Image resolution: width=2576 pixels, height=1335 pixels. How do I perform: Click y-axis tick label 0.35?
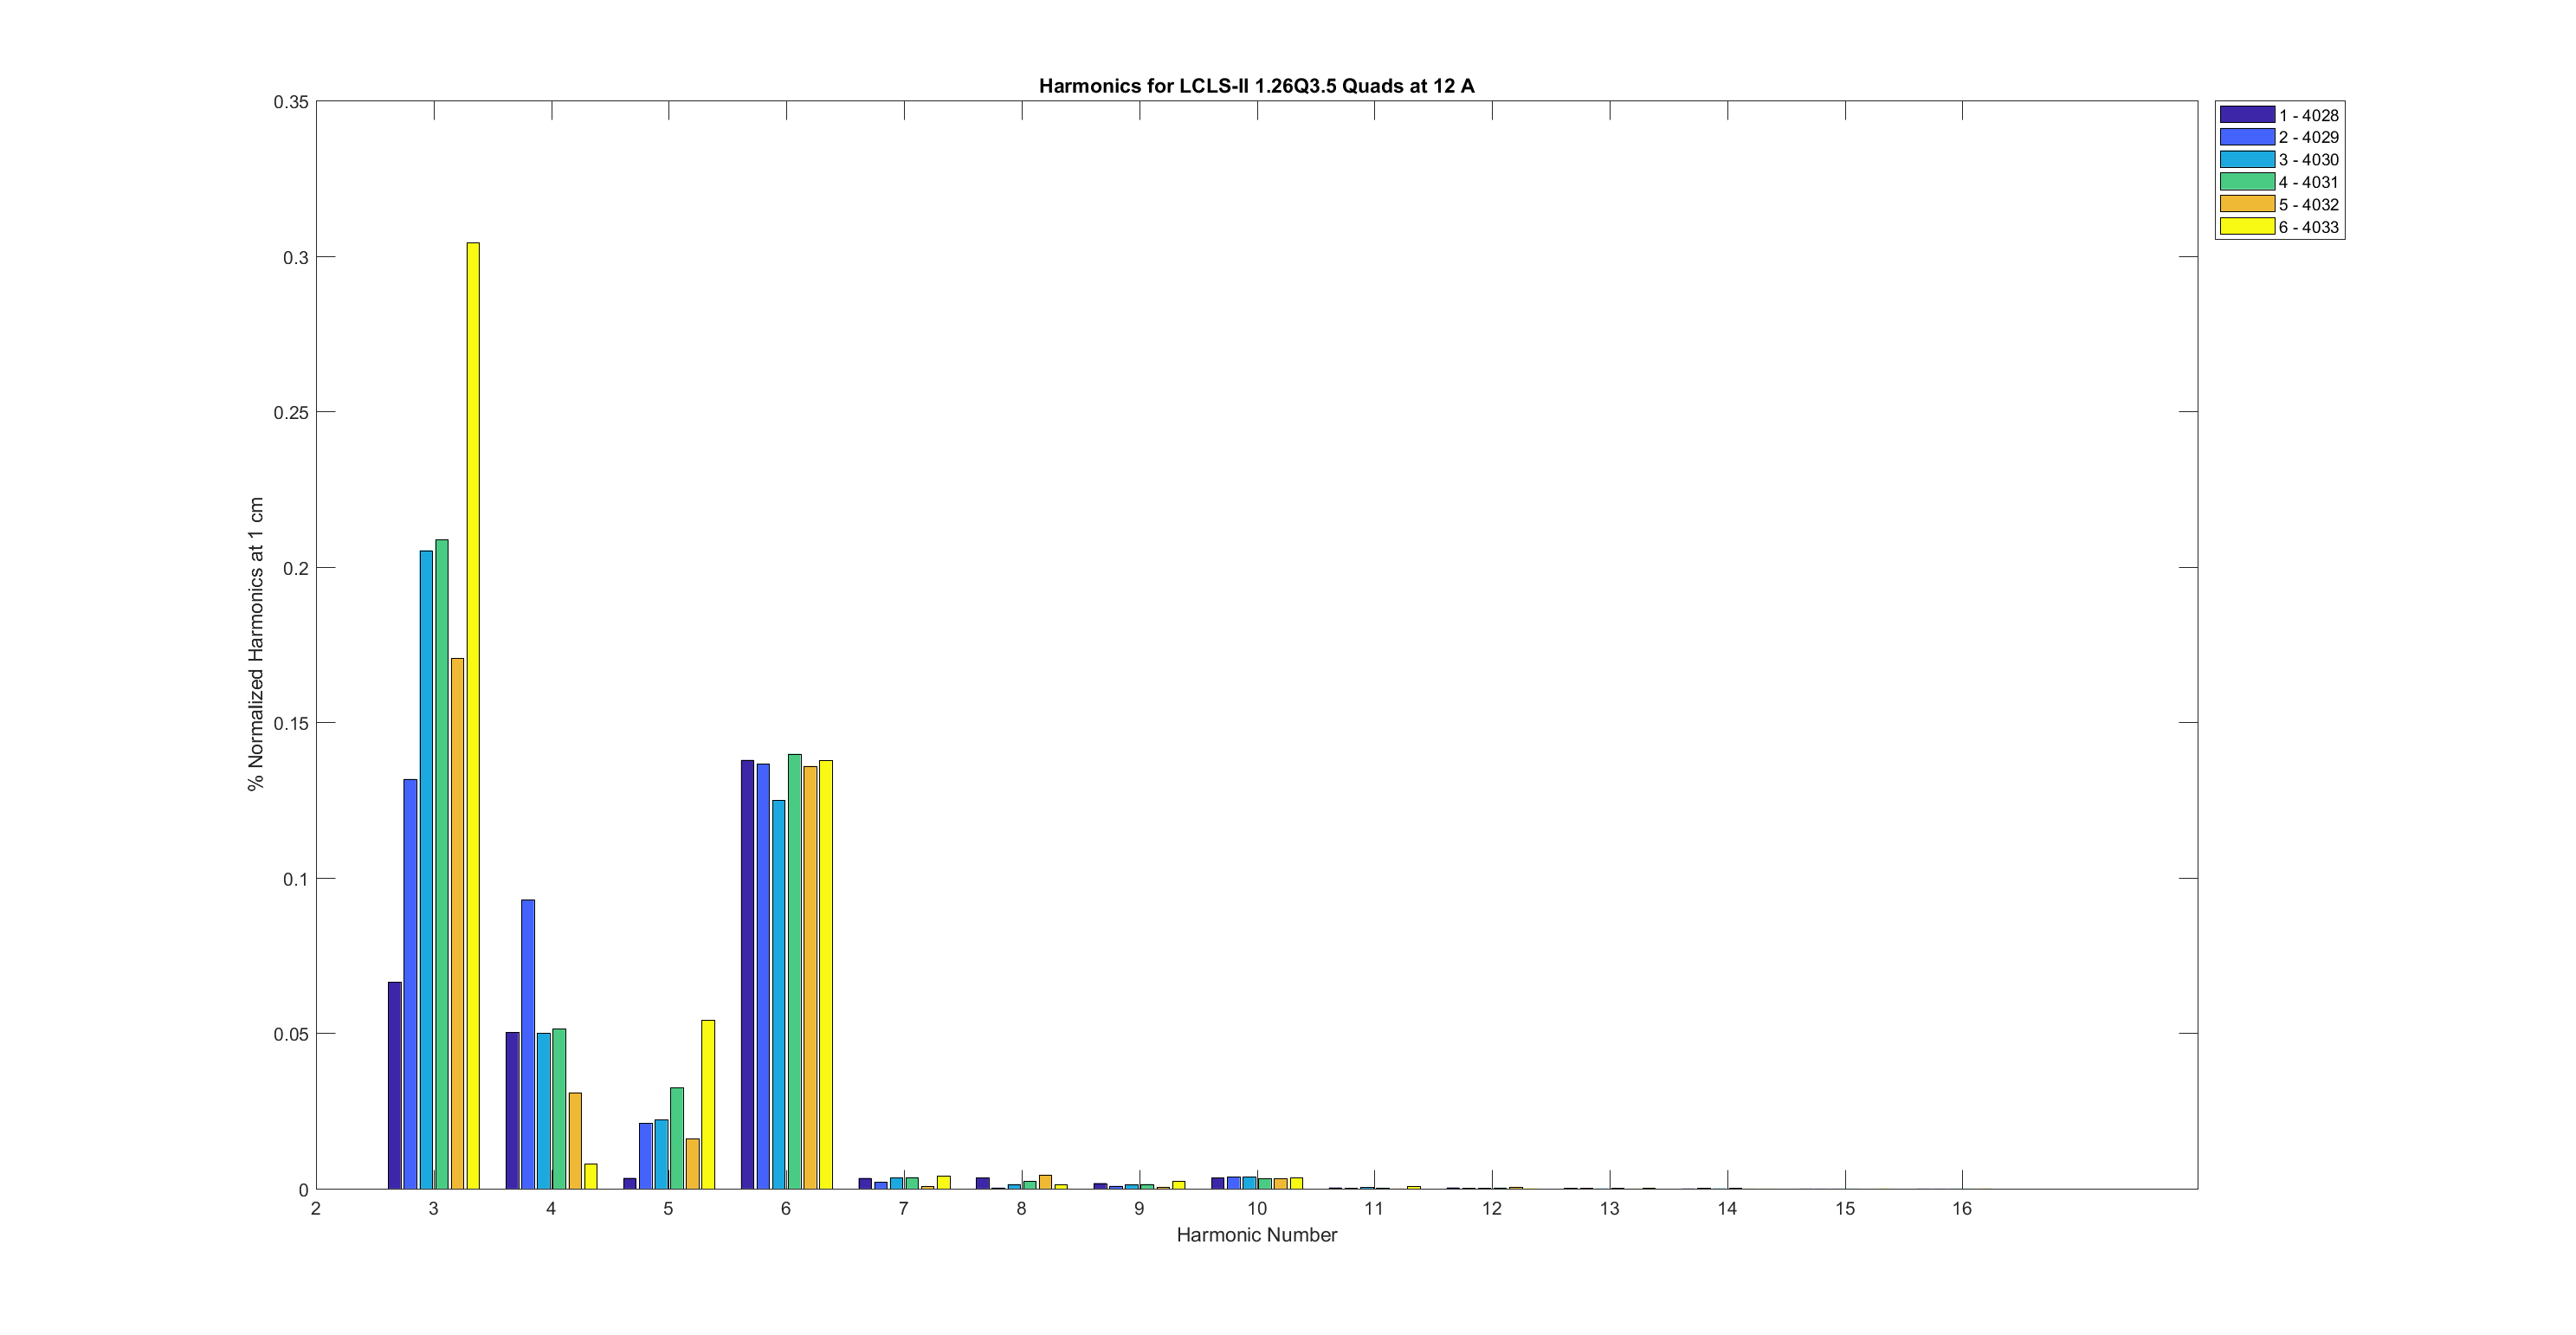291,102
